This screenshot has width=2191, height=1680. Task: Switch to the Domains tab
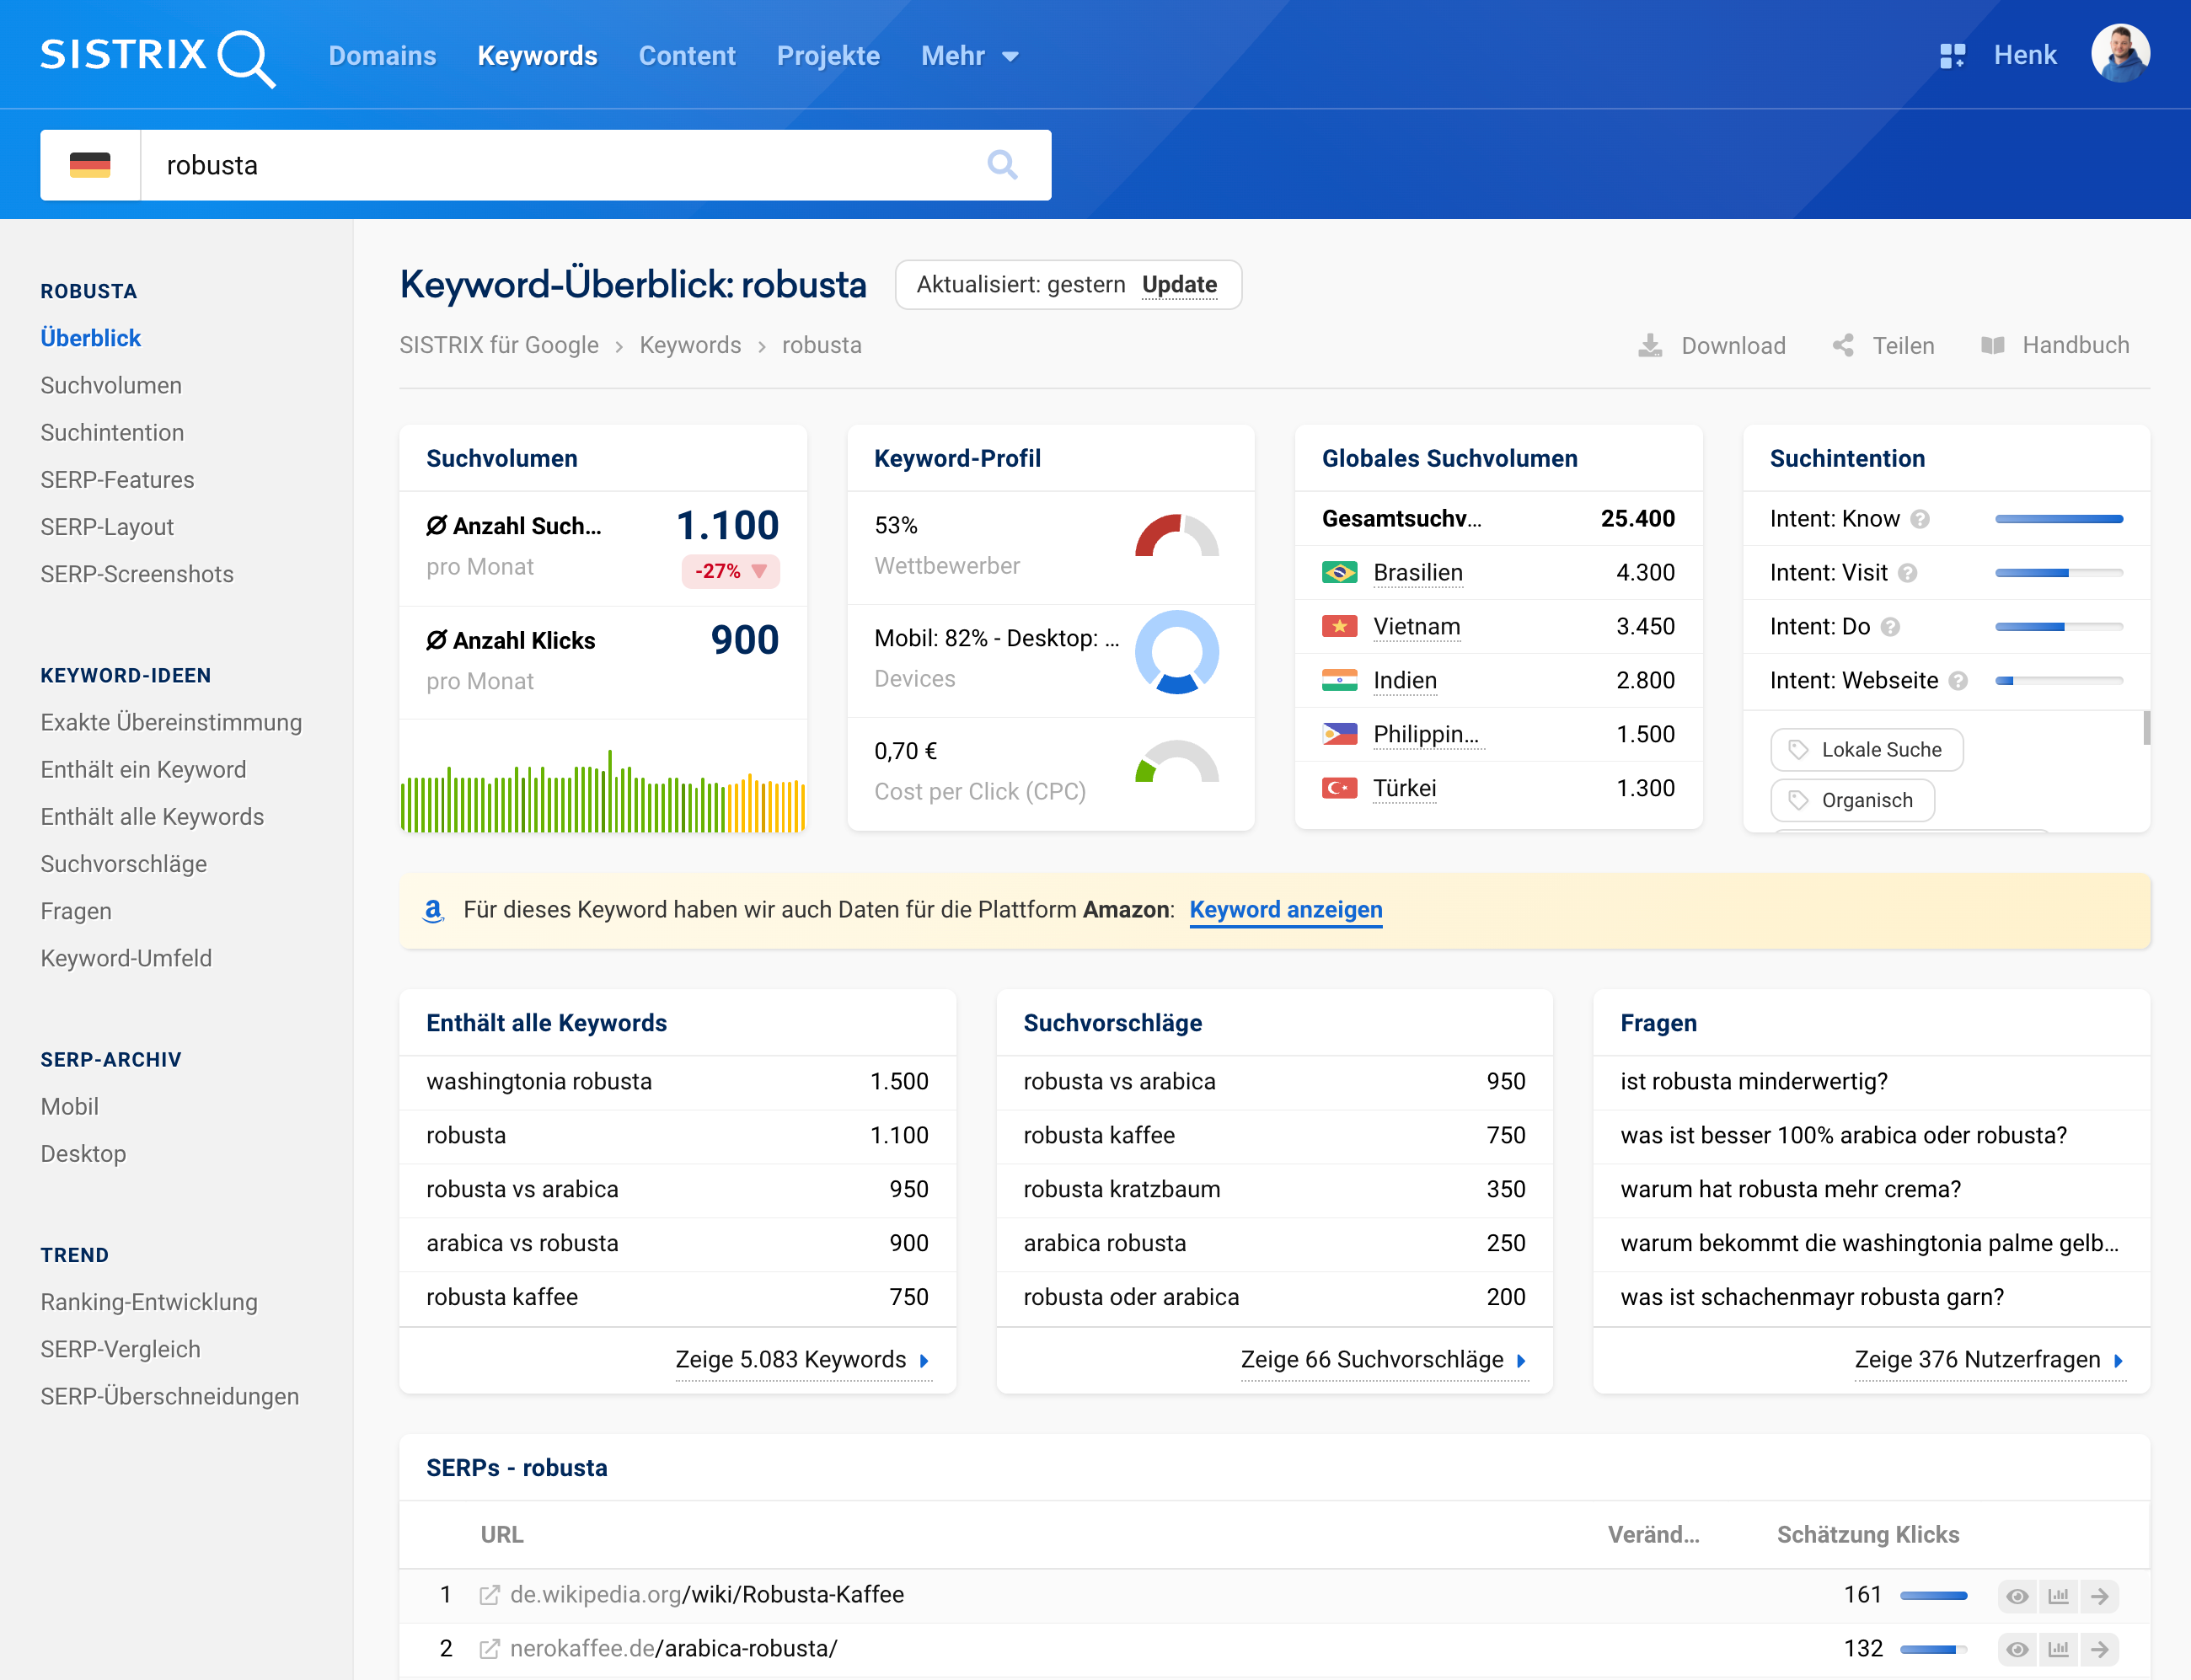pos(382,56)
